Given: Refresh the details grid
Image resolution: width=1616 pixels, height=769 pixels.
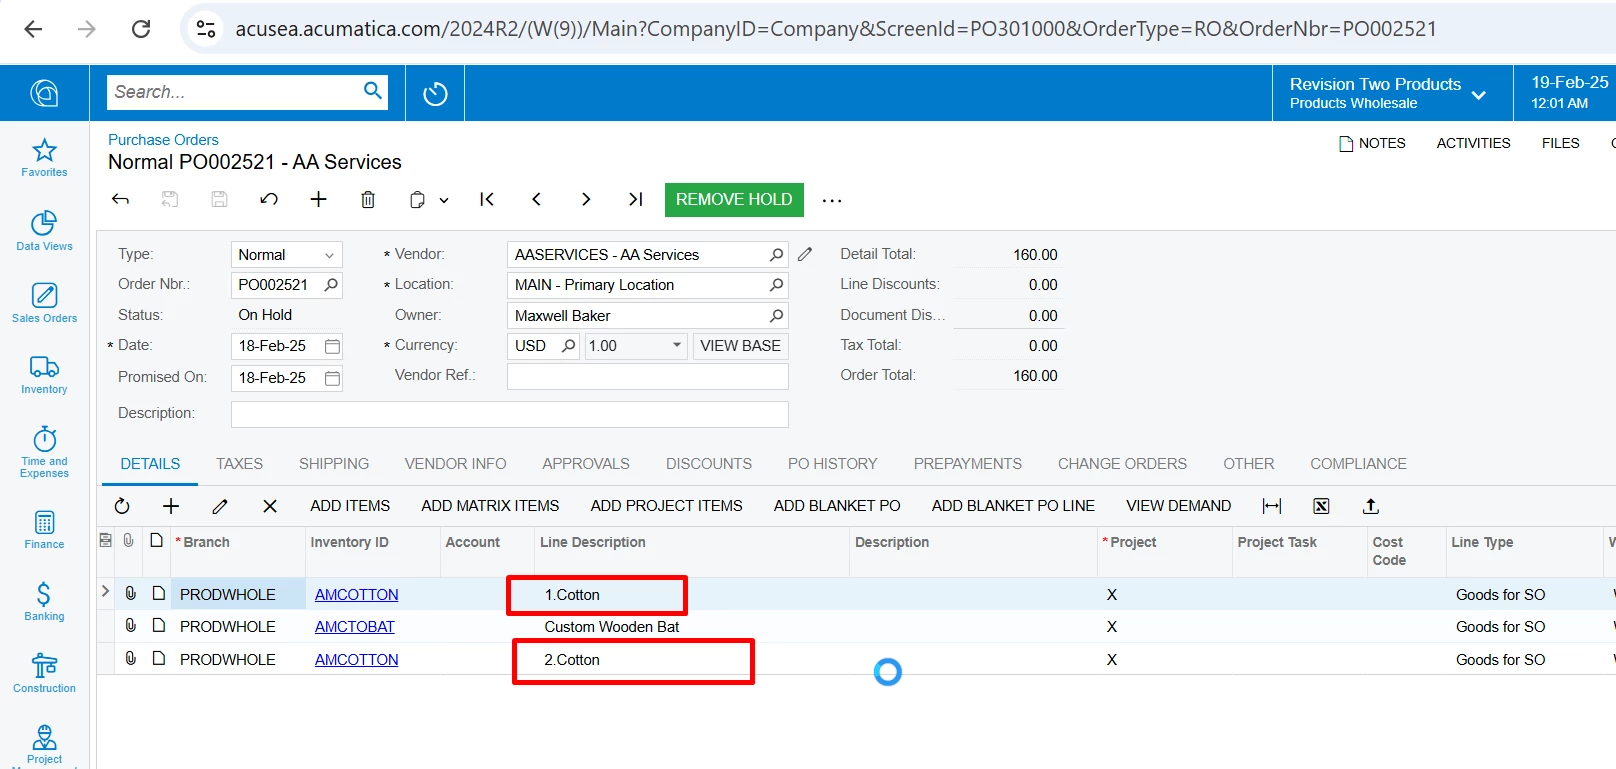Looking at the screenshot, I should click(122, 506).
